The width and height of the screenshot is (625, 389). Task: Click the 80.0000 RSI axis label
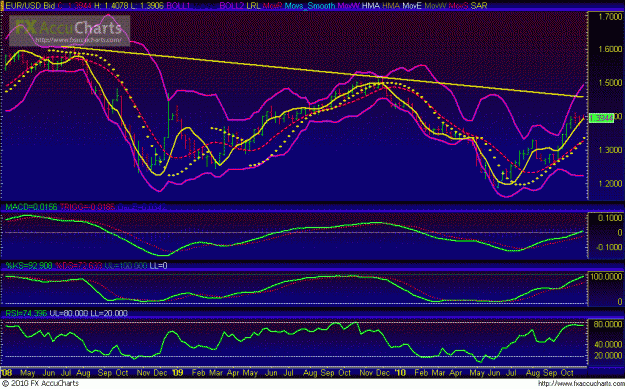[607, 324]
